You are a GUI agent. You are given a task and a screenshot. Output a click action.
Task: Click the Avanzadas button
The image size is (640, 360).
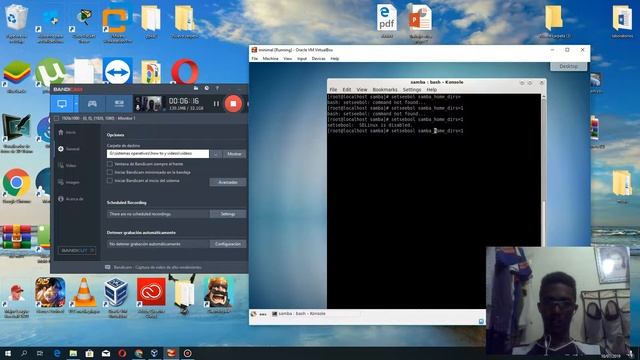(x=228, y=182)
